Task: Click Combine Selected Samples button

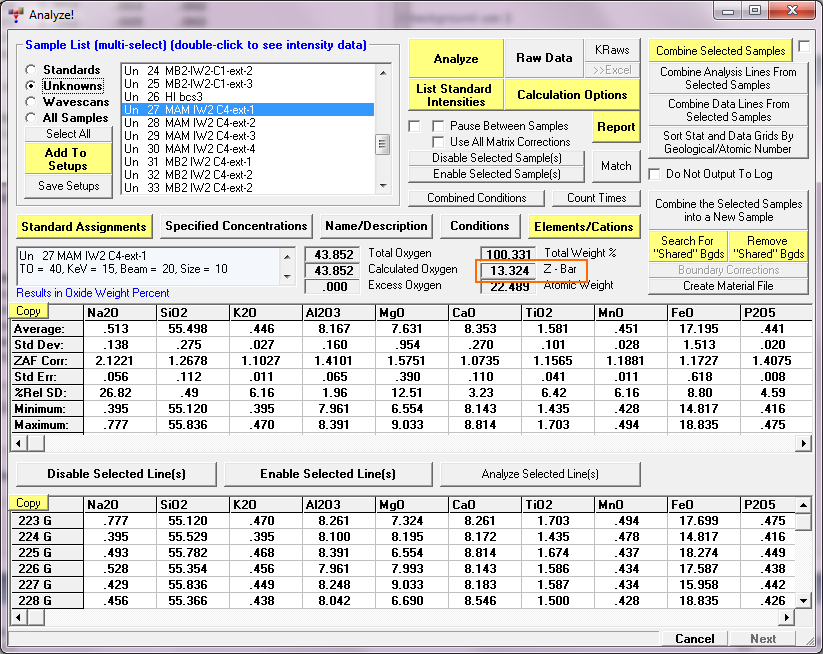Action: pos(721,51)
